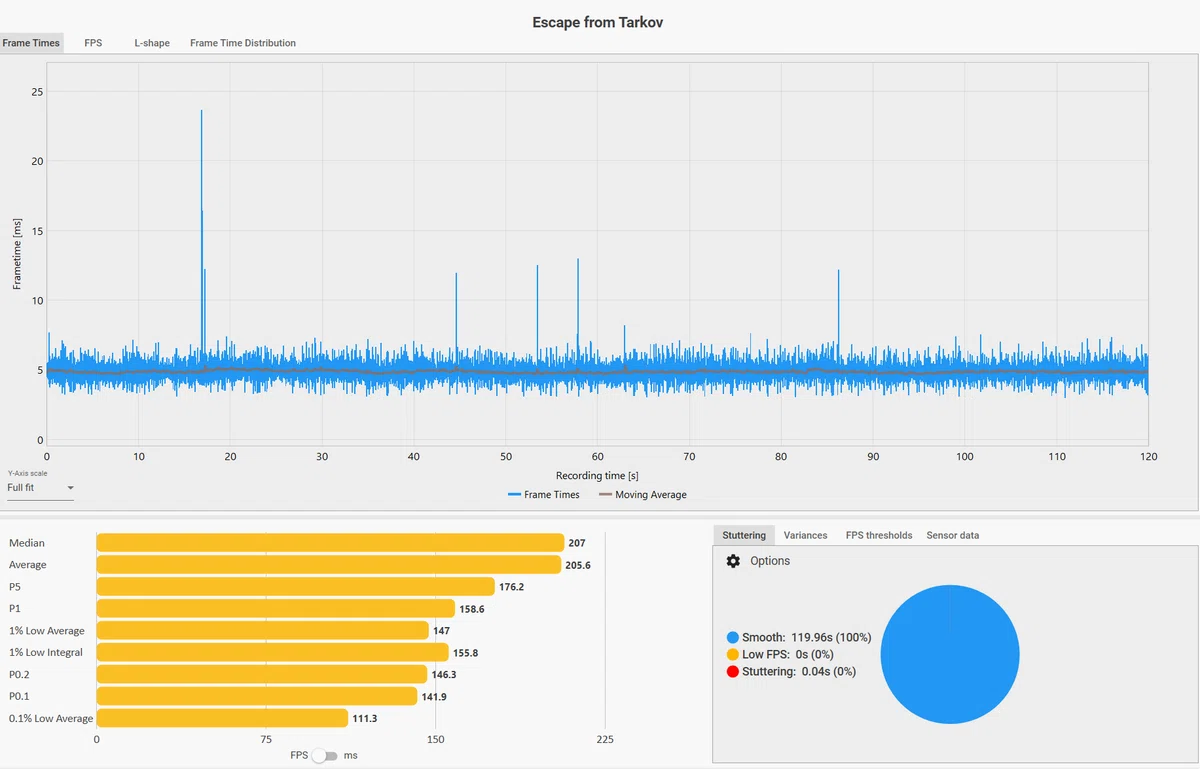Screen dimensions: 1200x769
Task: Click the blue pie chart
Action: (x=950, y=655)
